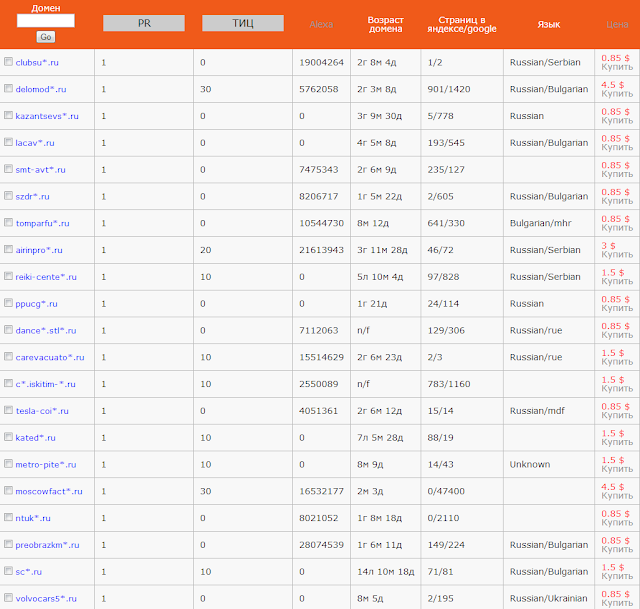
Task: Click the language cell Russian/mdf
Action: coord(537,411)
